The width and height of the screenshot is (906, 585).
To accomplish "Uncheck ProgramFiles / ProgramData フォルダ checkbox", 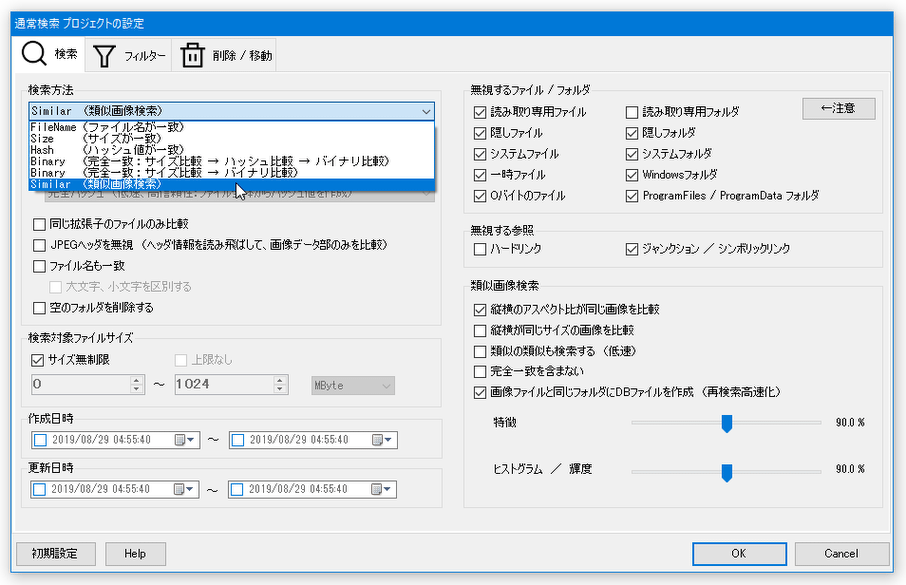I will coord(632,196).
